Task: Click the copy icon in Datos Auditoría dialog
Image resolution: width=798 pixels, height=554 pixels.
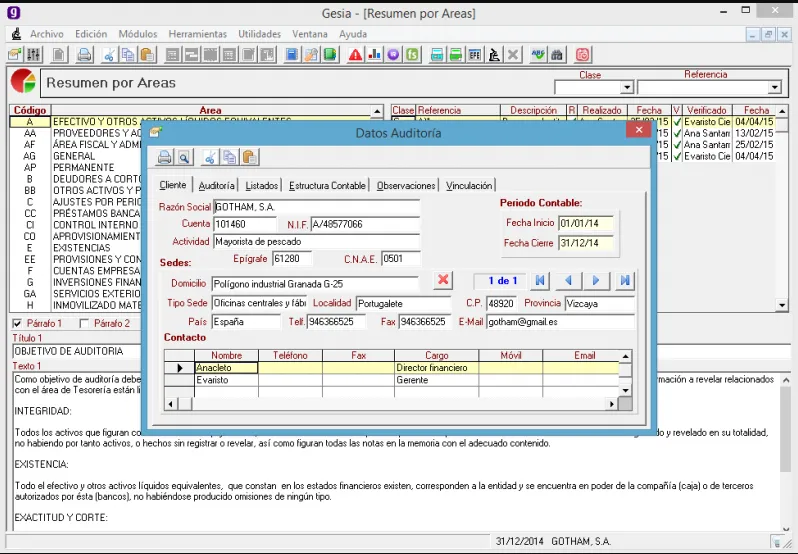Action: click(x=230, y=157)
